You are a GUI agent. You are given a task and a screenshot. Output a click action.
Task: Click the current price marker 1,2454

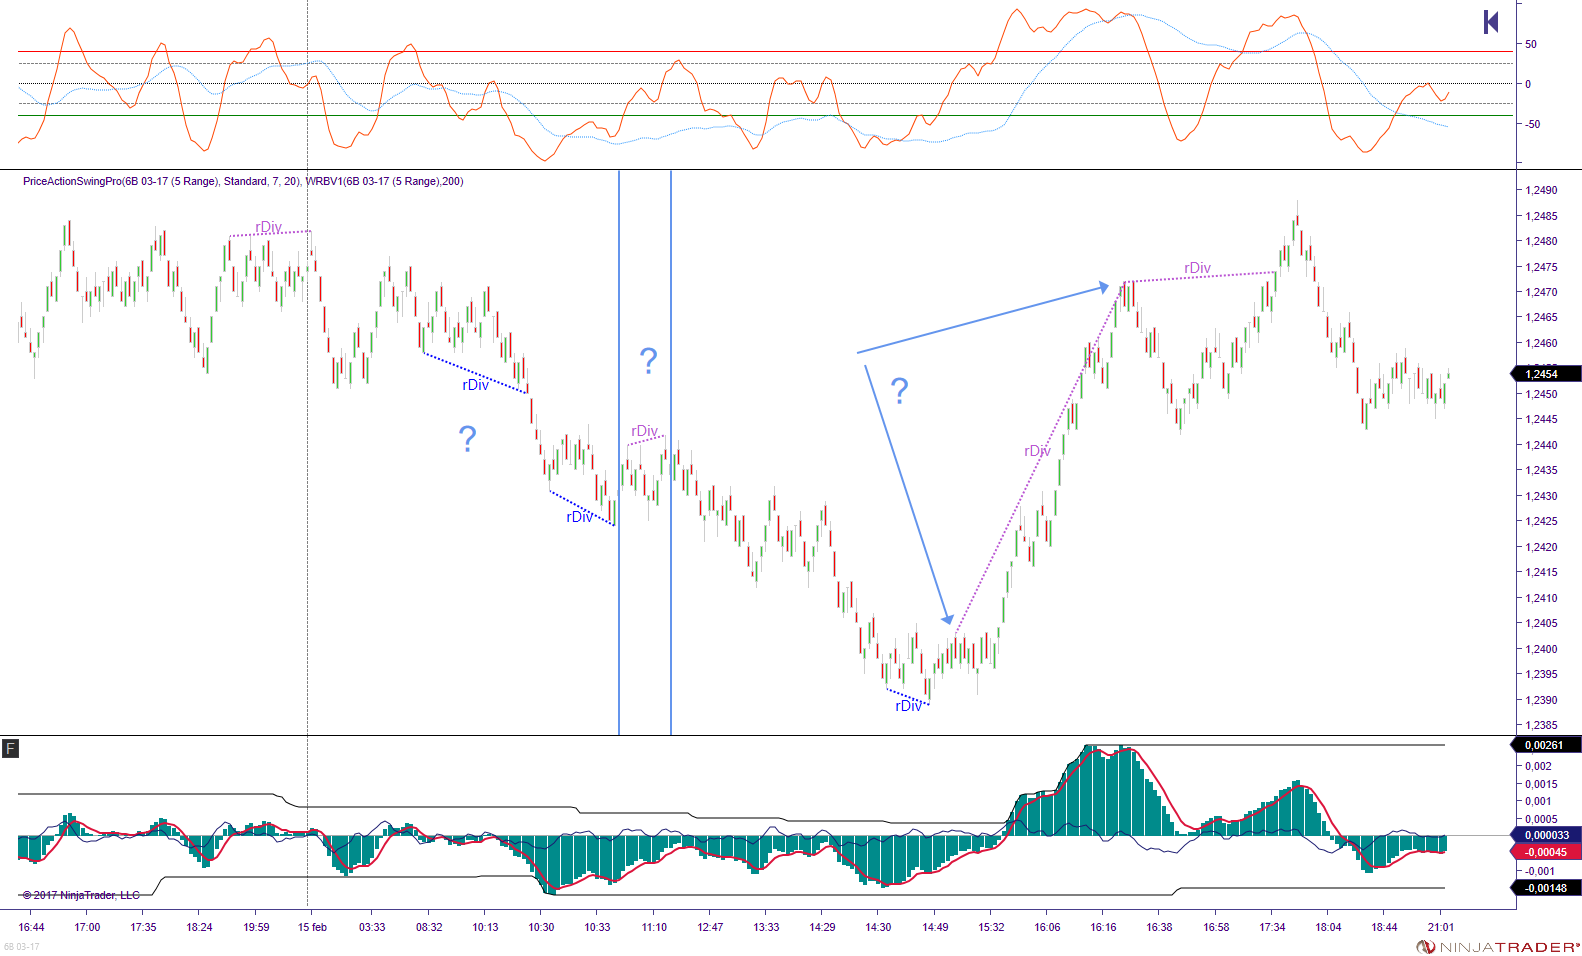point(1545,374)
